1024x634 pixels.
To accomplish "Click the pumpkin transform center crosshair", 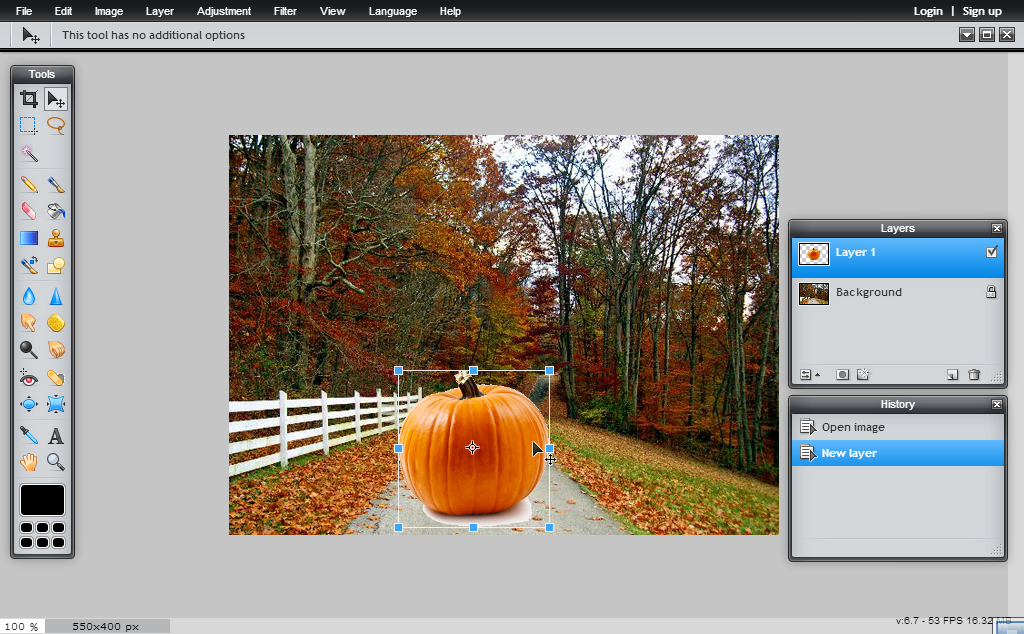I will 472,448.
